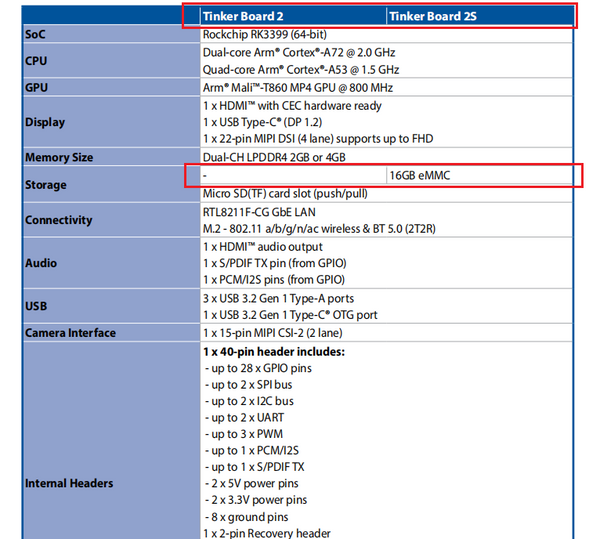Click '- up to 28 x GPIO pins' line

tap(258, 368)
